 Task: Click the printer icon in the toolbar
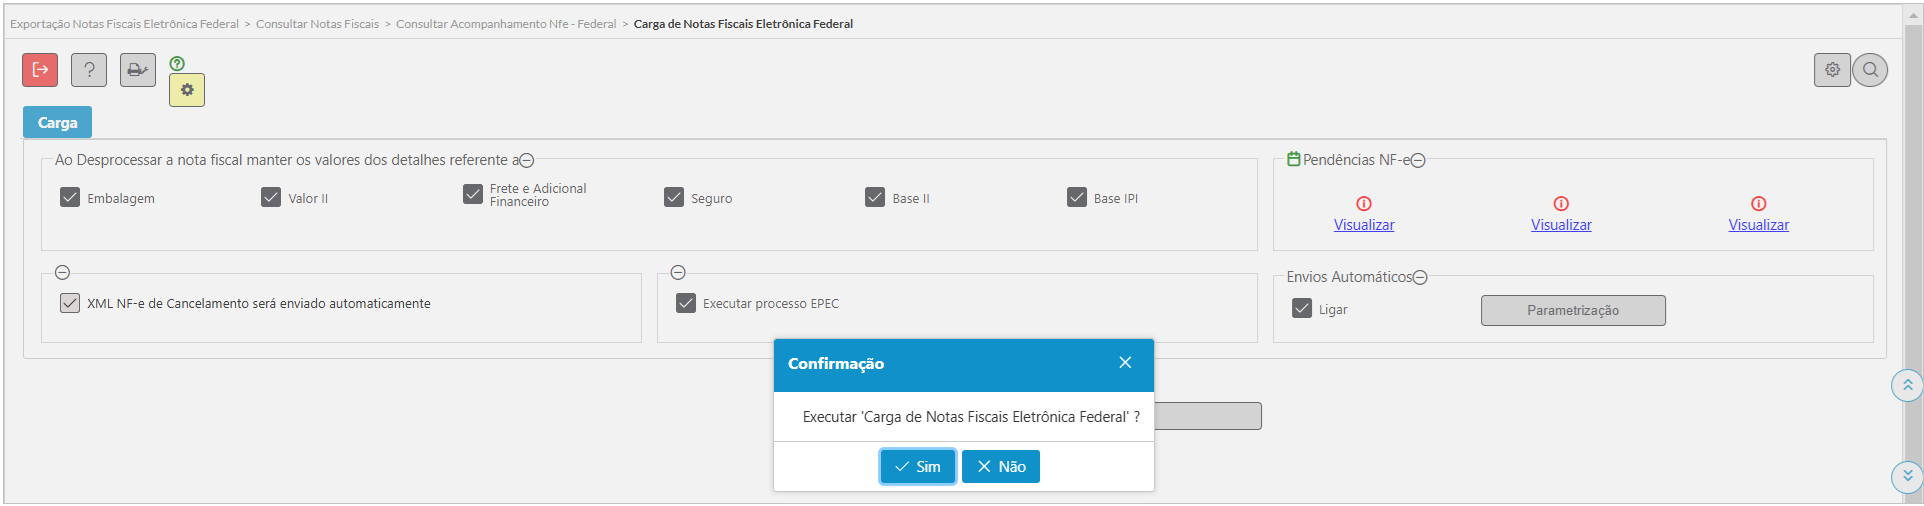click(x=138, y=70)
